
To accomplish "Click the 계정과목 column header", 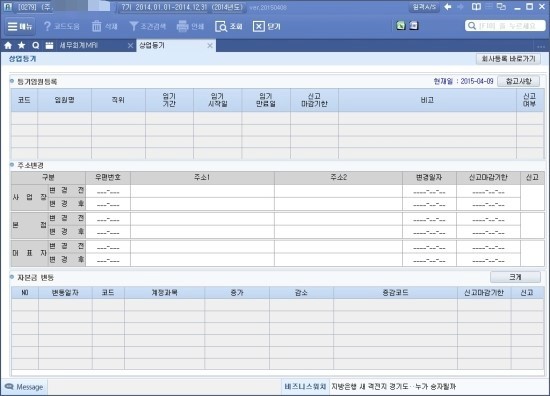I will tap(165, 293).
